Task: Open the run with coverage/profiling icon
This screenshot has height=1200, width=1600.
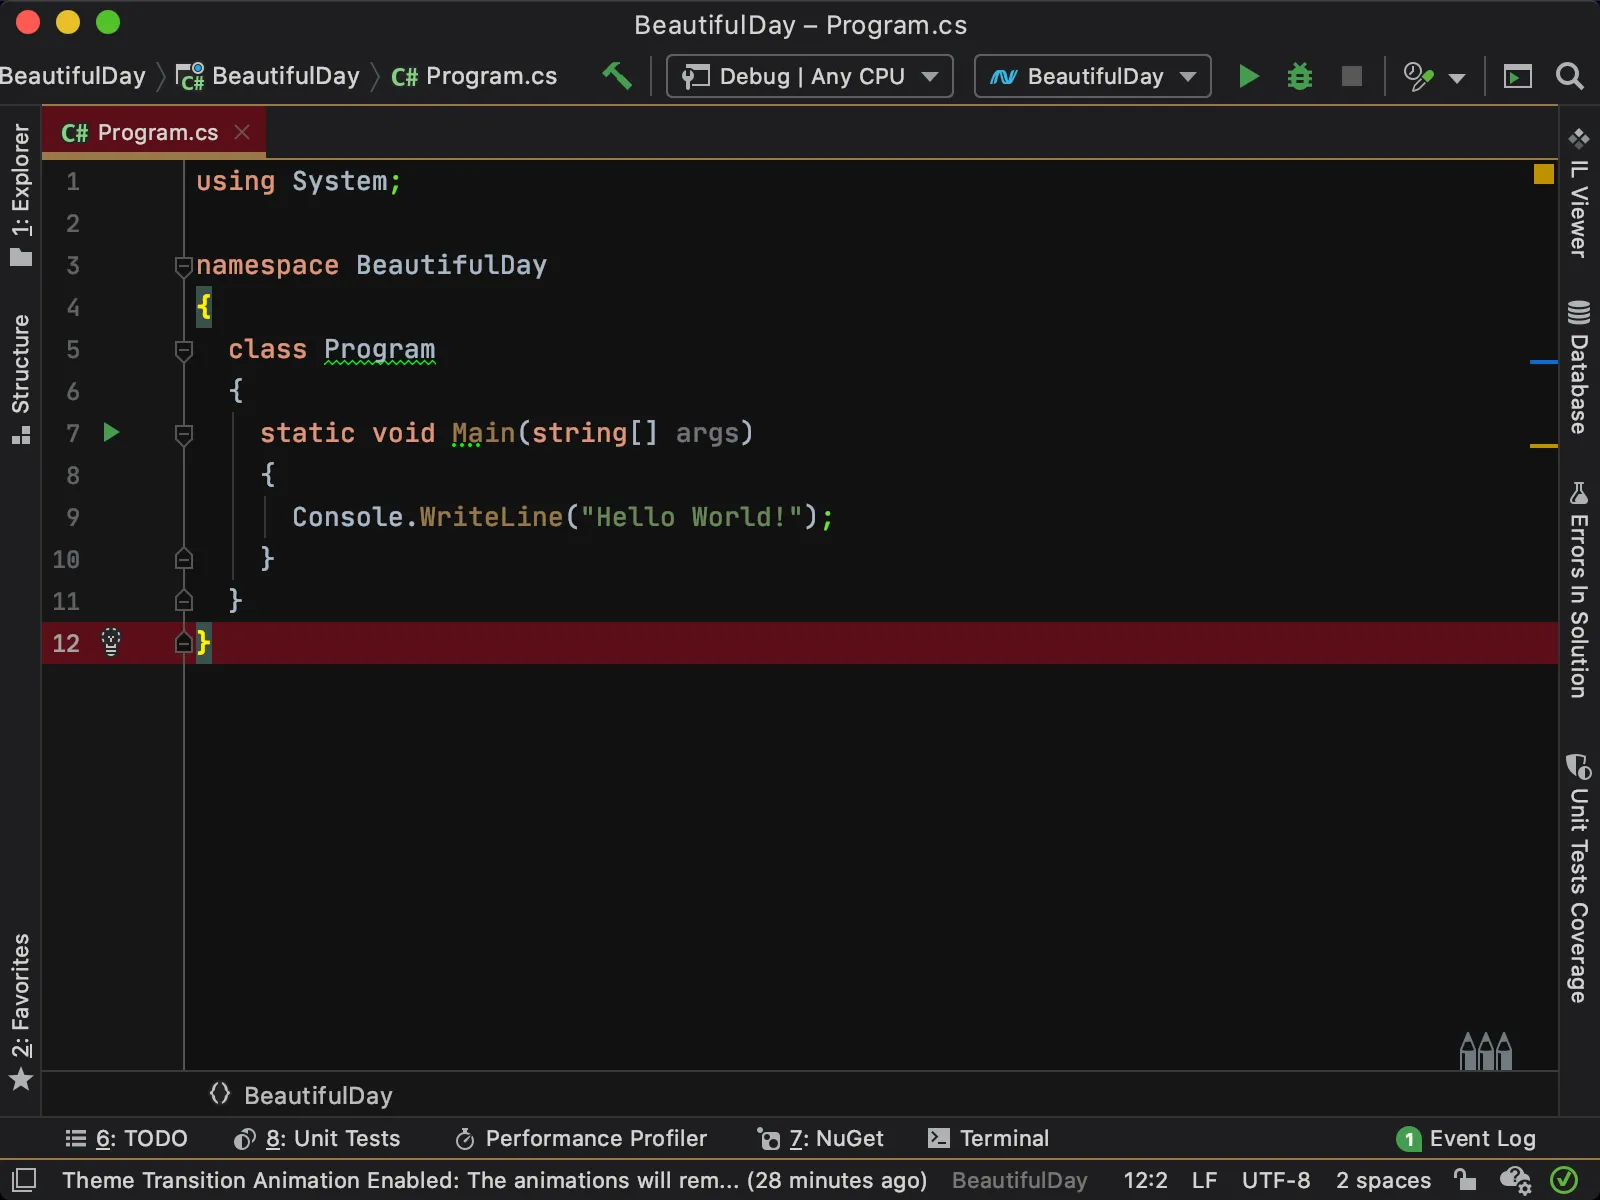Action: [x=1418, y=77]
